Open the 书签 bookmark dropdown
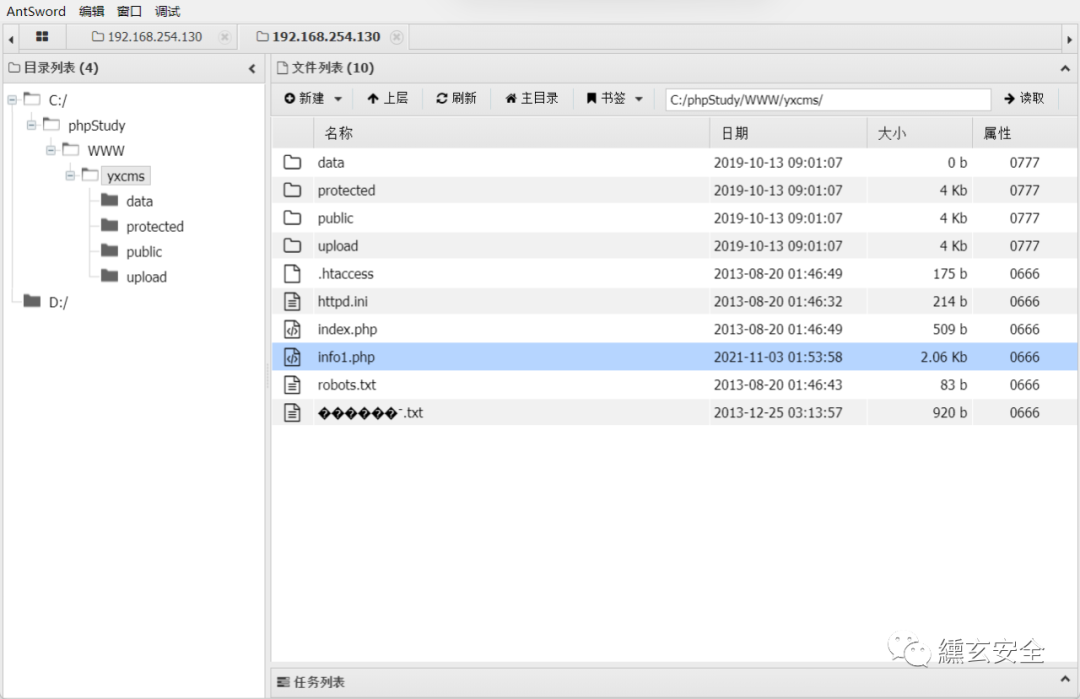Viewport: 1080px width, 699px height. [x=614, y=98]
